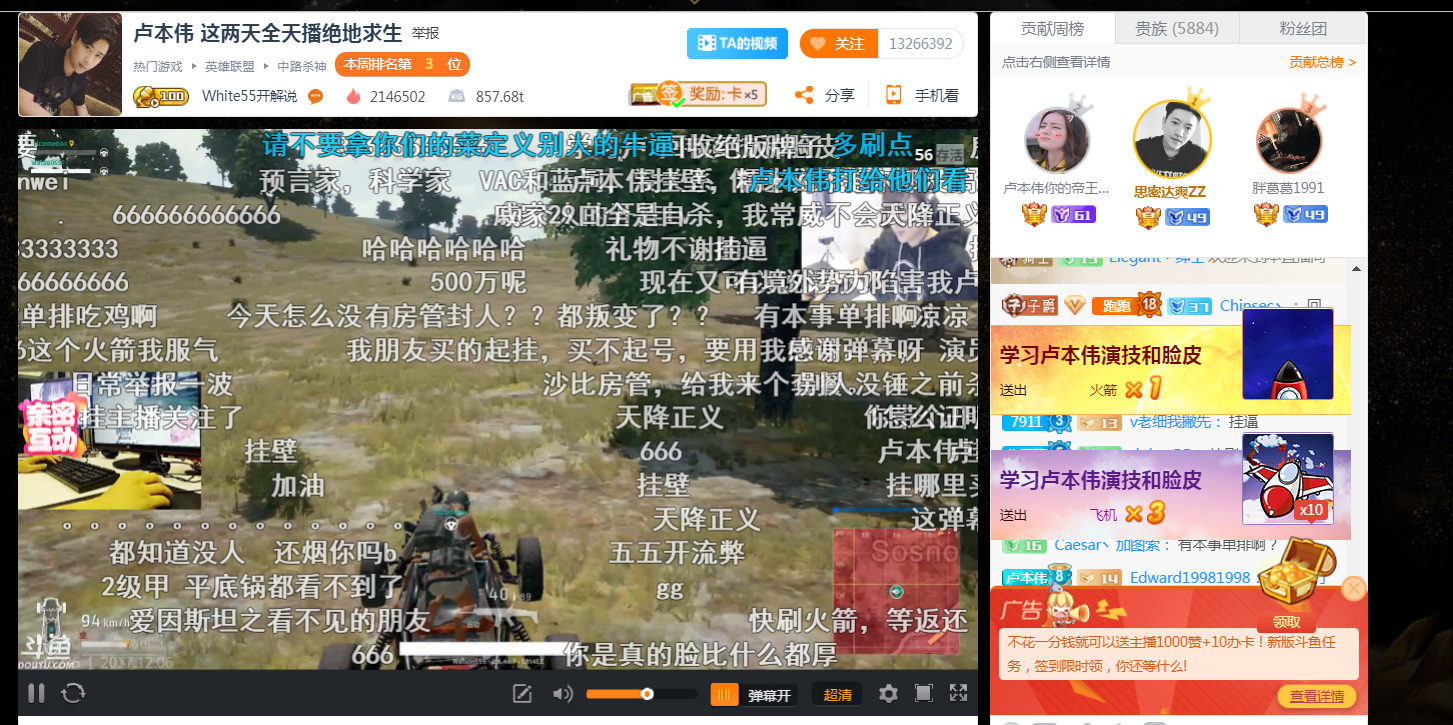Click the 飞机 ×3 gift banner text
The width and height of the screenshot is (1453, 725).
click(1127, 514)
